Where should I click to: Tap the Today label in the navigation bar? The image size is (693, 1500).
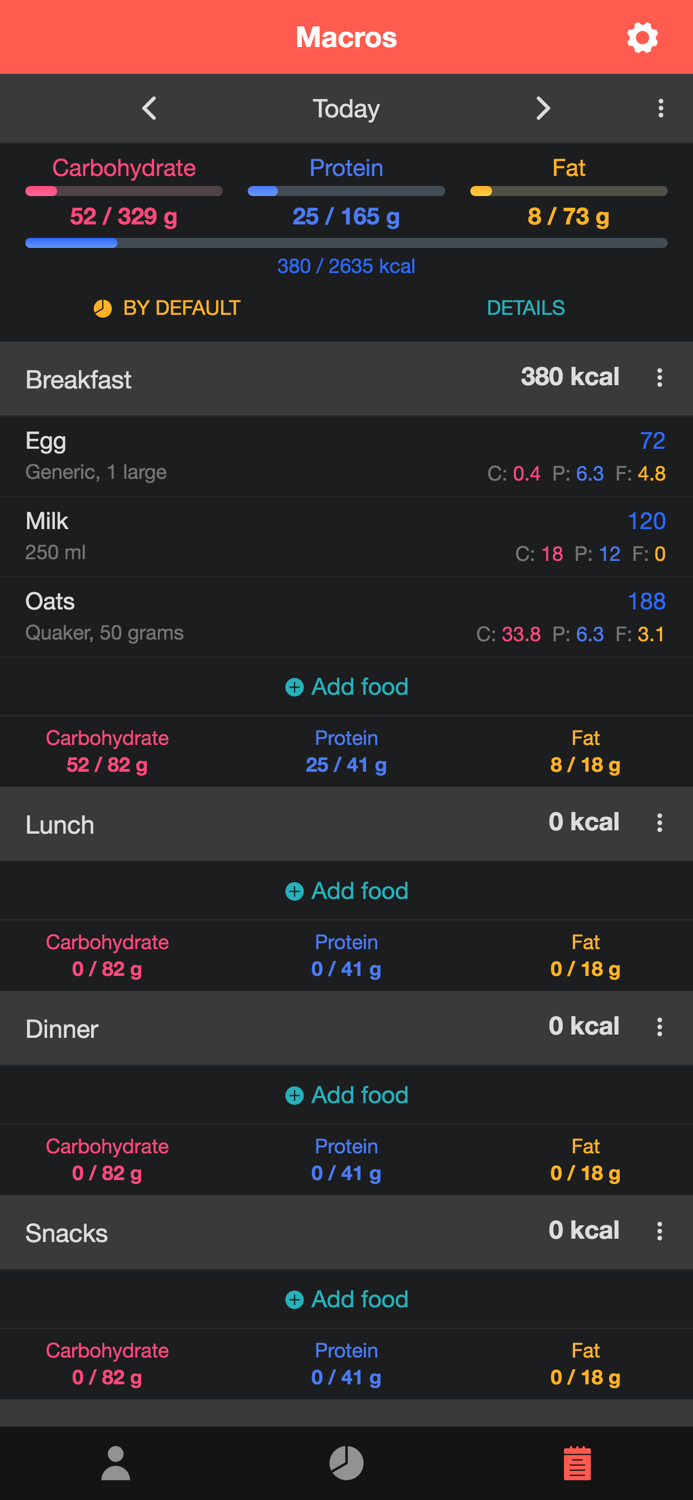tap(346, 108)
